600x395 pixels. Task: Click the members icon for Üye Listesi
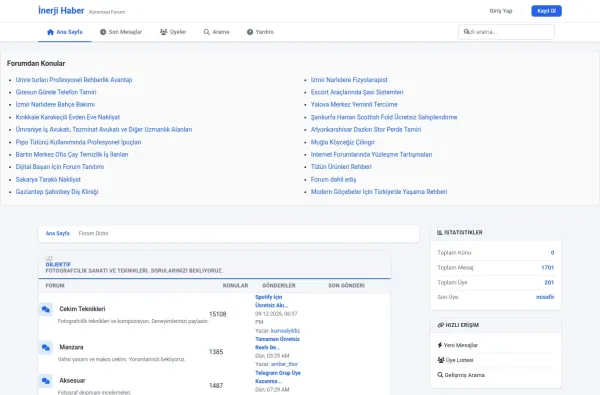pyautogui.click(x=440, y=360)
